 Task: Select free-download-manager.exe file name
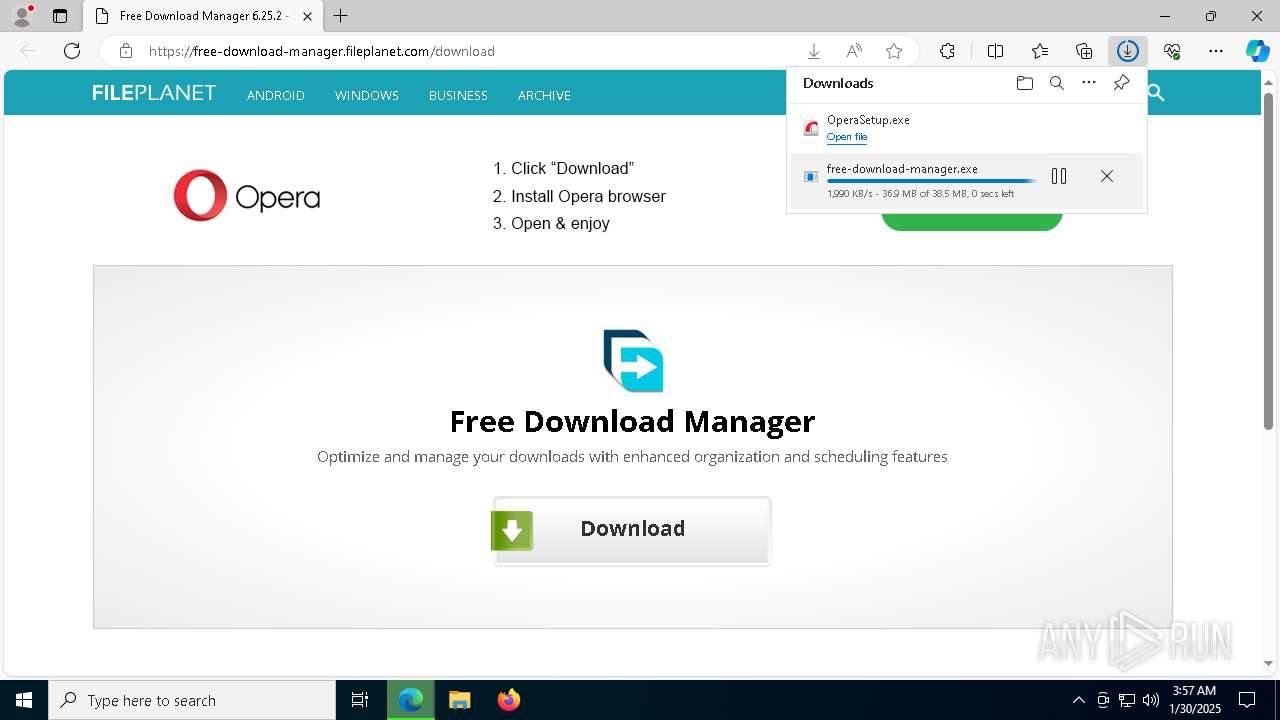click(902, 169)
